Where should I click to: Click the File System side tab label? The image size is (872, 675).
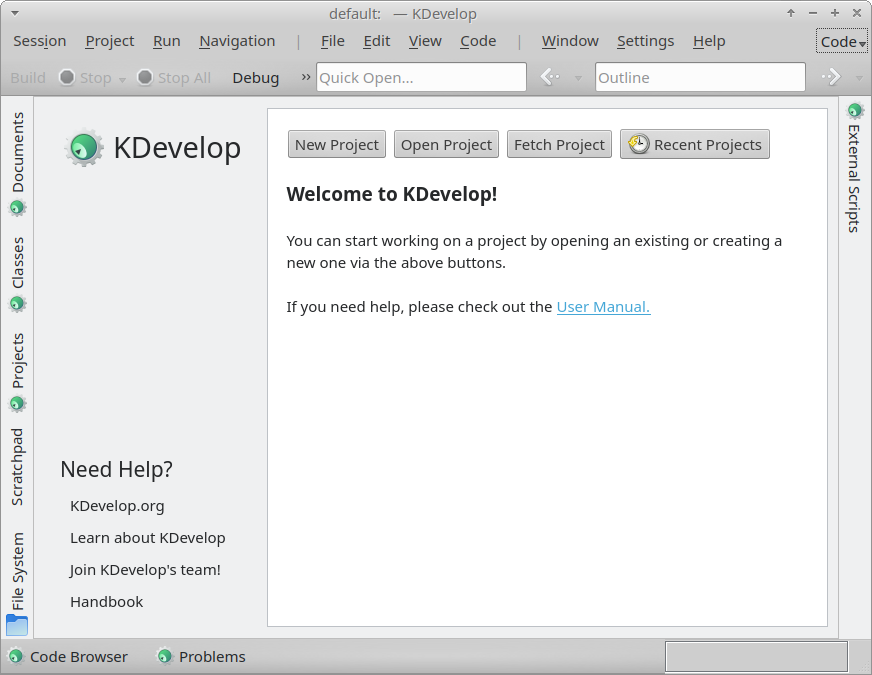(x=18, y=571)
